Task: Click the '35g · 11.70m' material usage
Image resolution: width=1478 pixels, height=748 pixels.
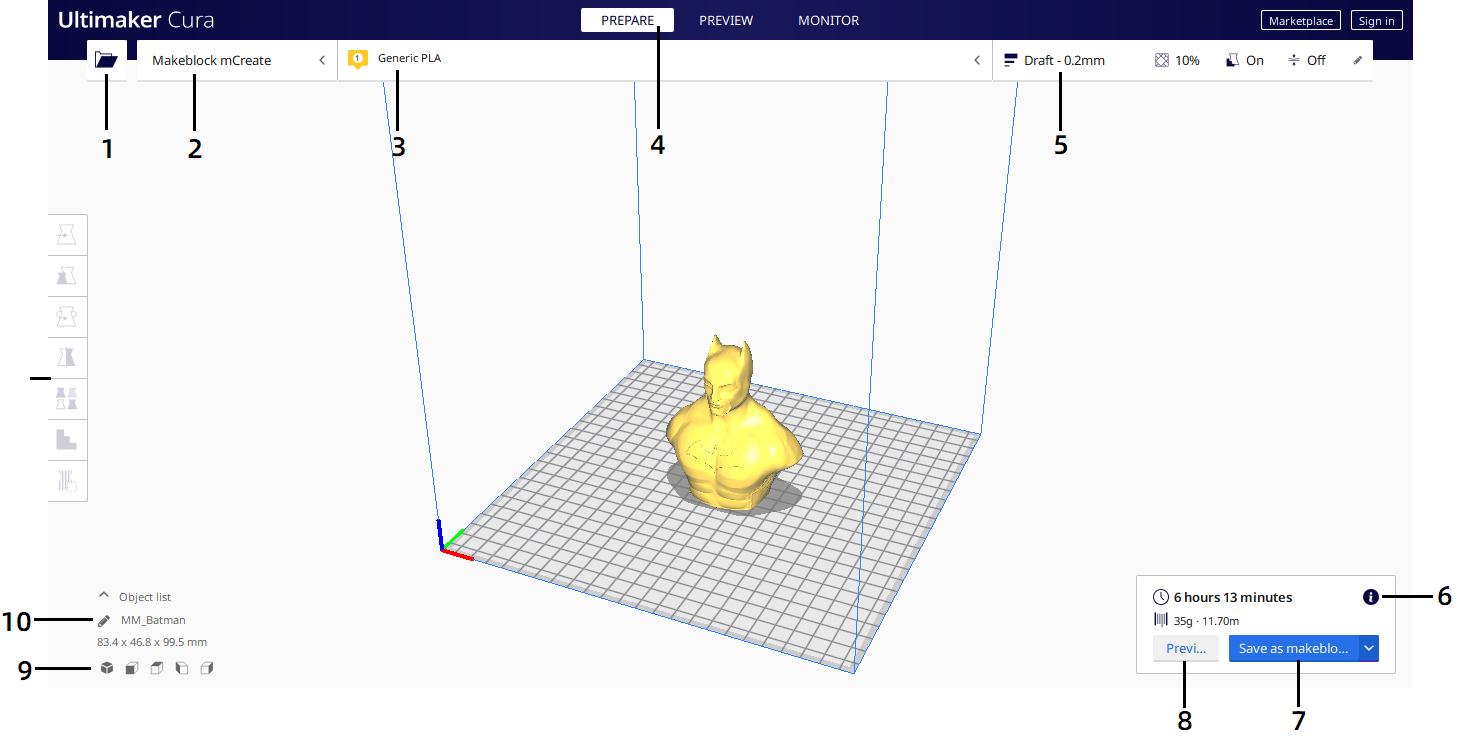Action: tap(1206, 621)
